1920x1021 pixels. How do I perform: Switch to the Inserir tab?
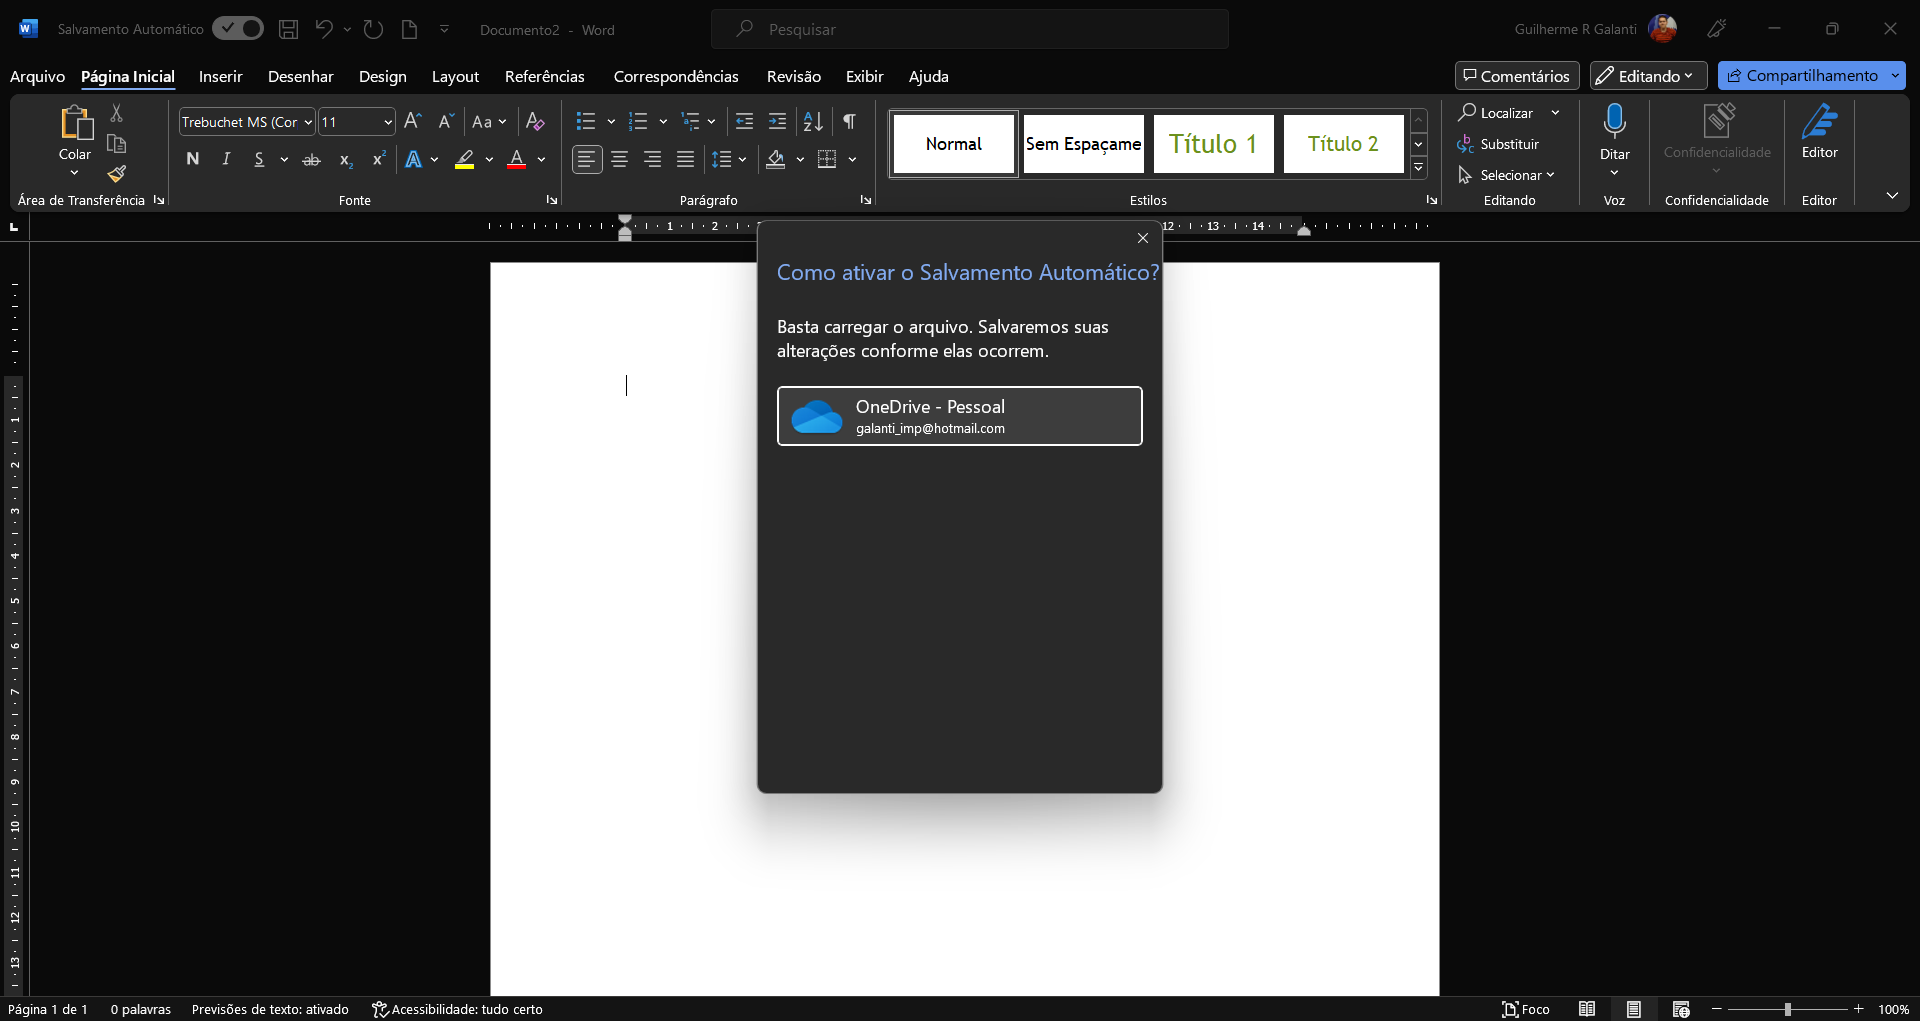(221, 76)
